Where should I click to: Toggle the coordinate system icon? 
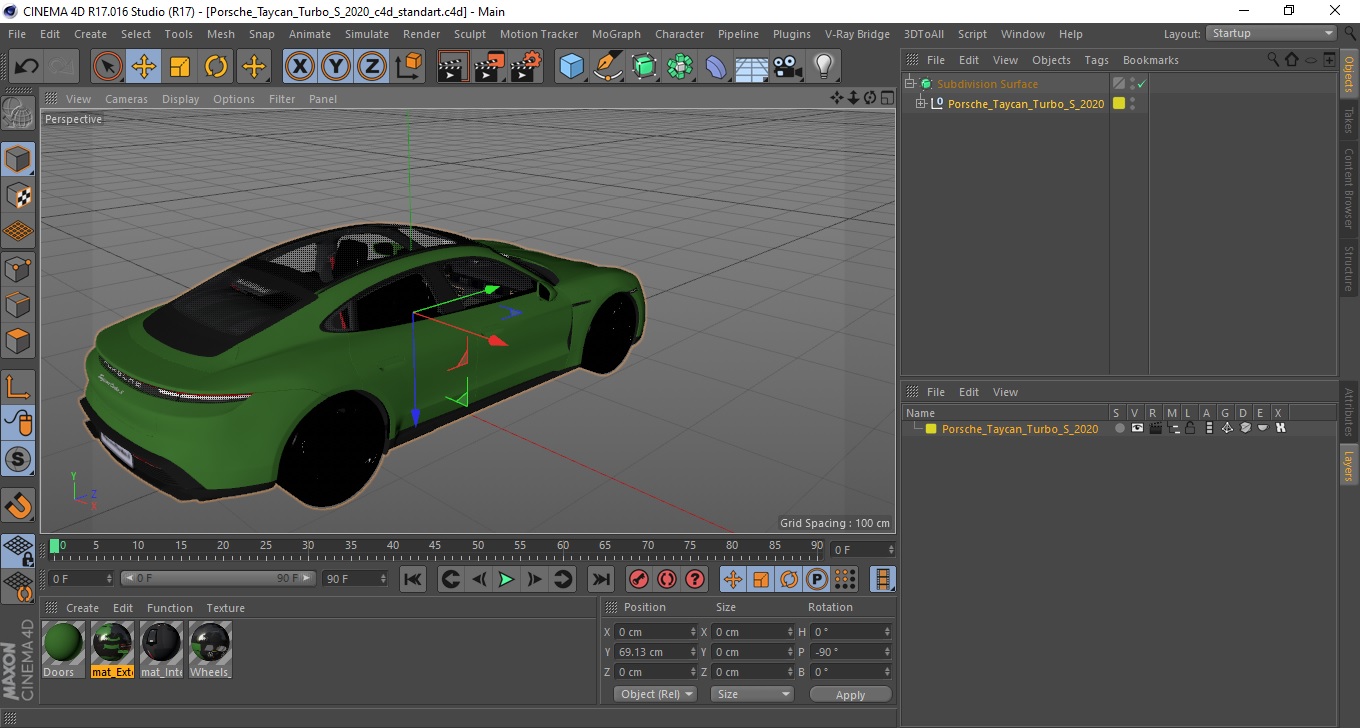pos(409,67)
